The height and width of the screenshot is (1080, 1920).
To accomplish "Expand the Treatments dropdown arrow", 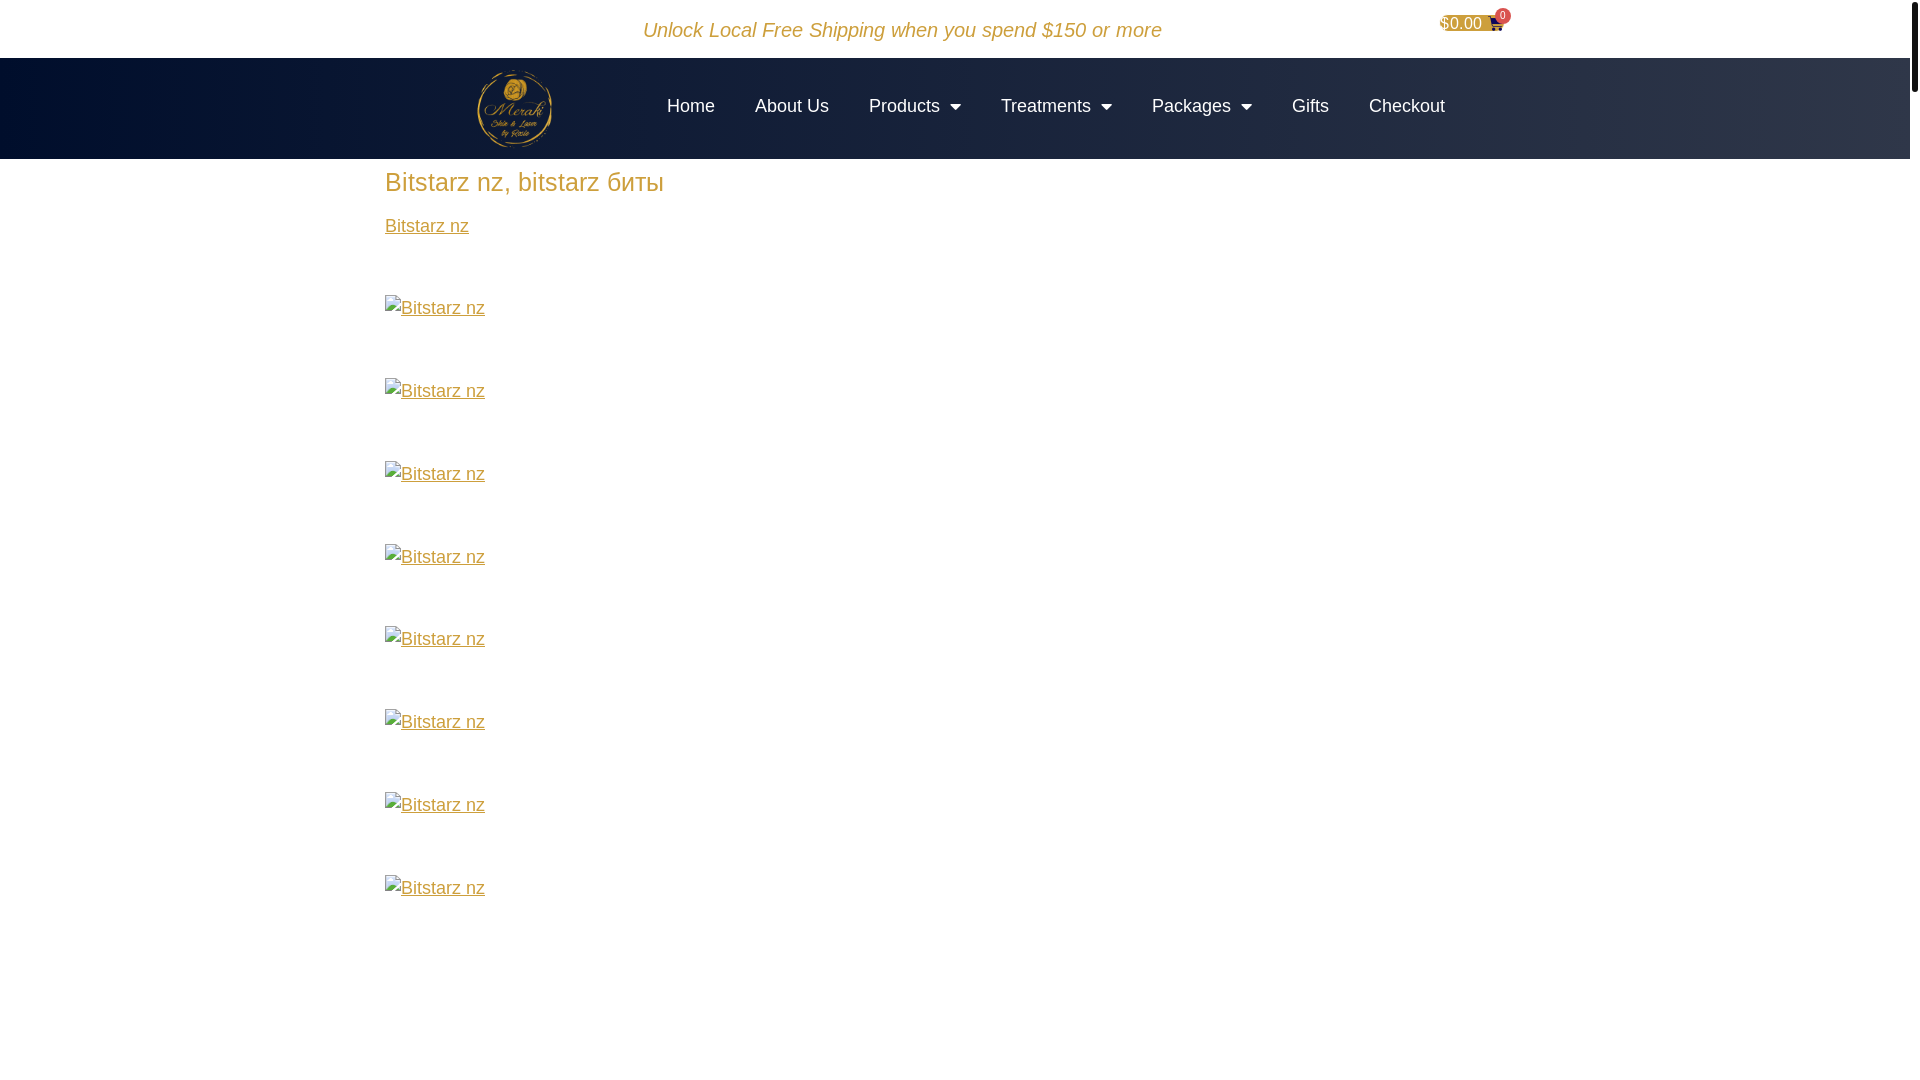I will (1106, 107).
